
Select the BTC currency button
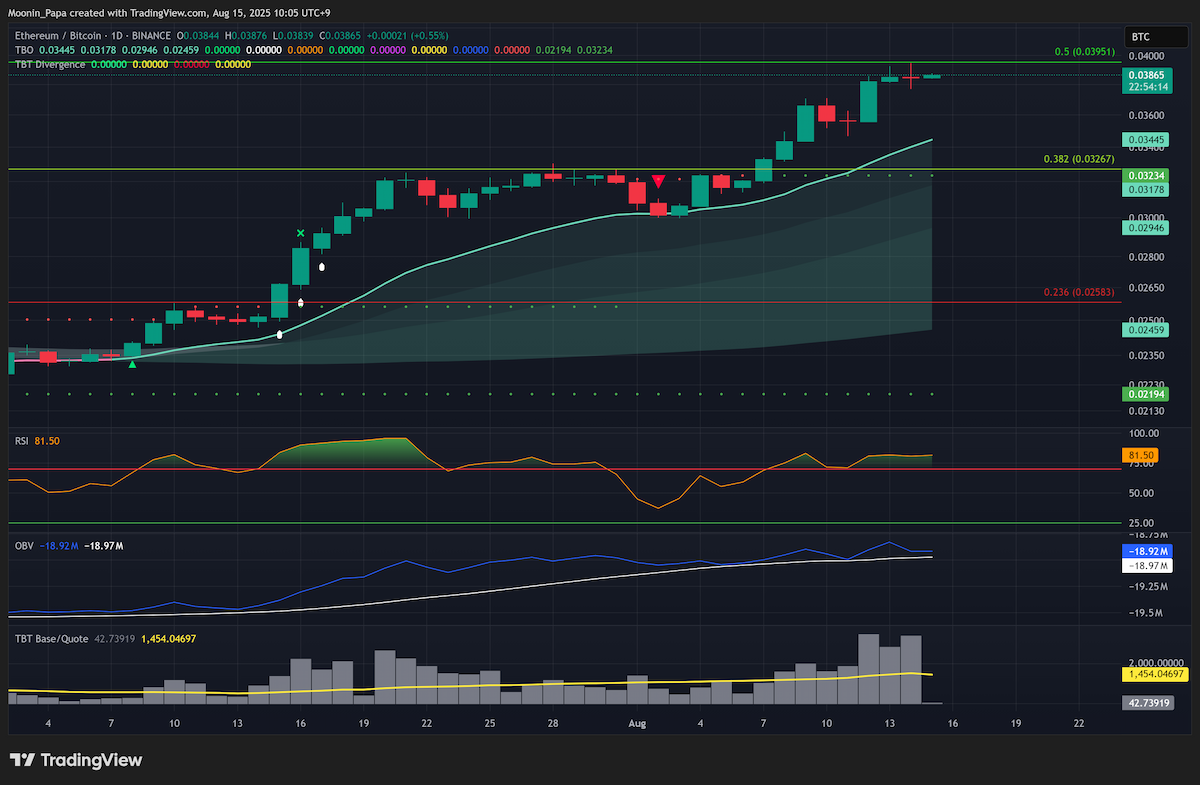(1140, 37)
